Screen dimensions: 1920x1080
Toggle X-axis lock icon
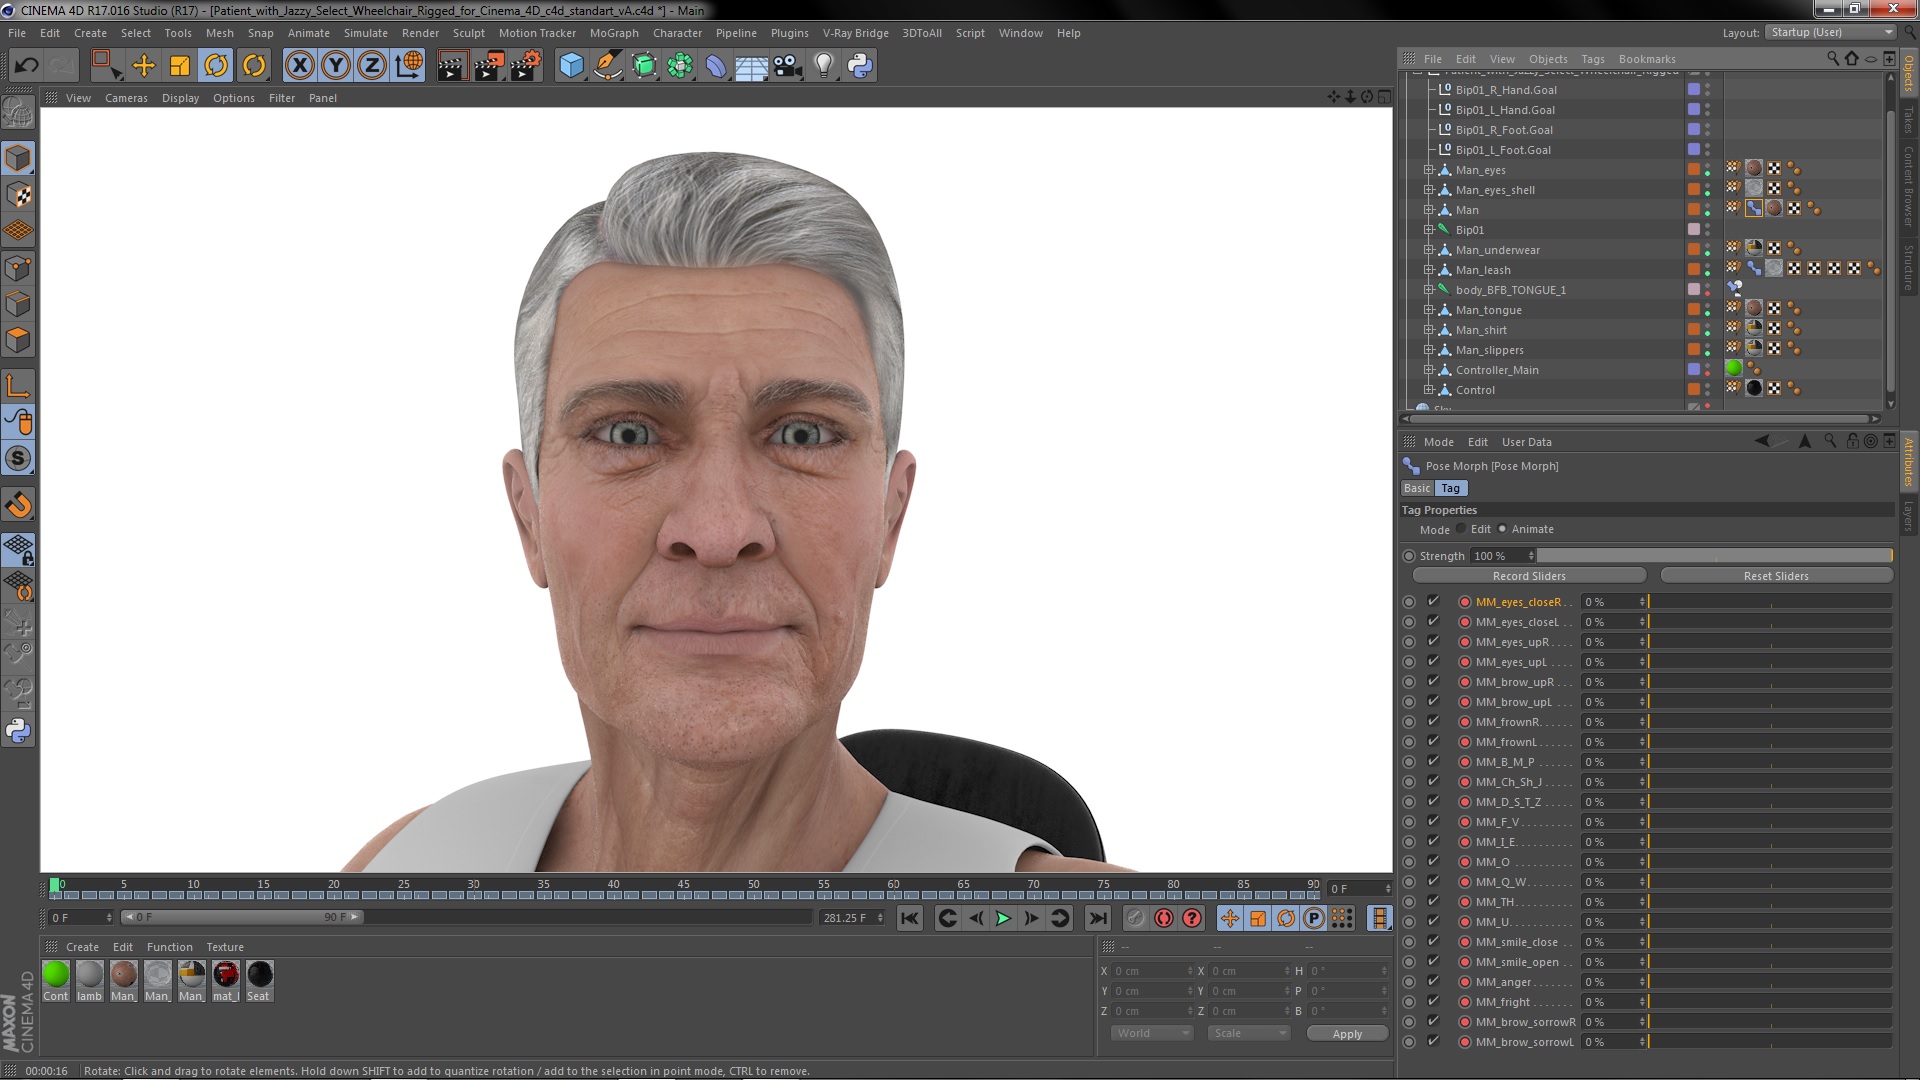tap(299, 66)
